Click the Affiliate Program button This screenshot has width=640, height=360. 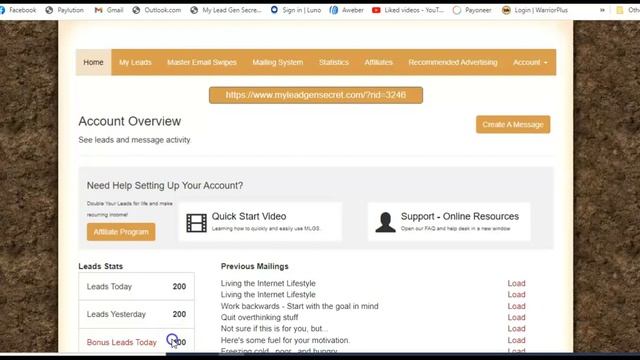[x=121, y=232]
